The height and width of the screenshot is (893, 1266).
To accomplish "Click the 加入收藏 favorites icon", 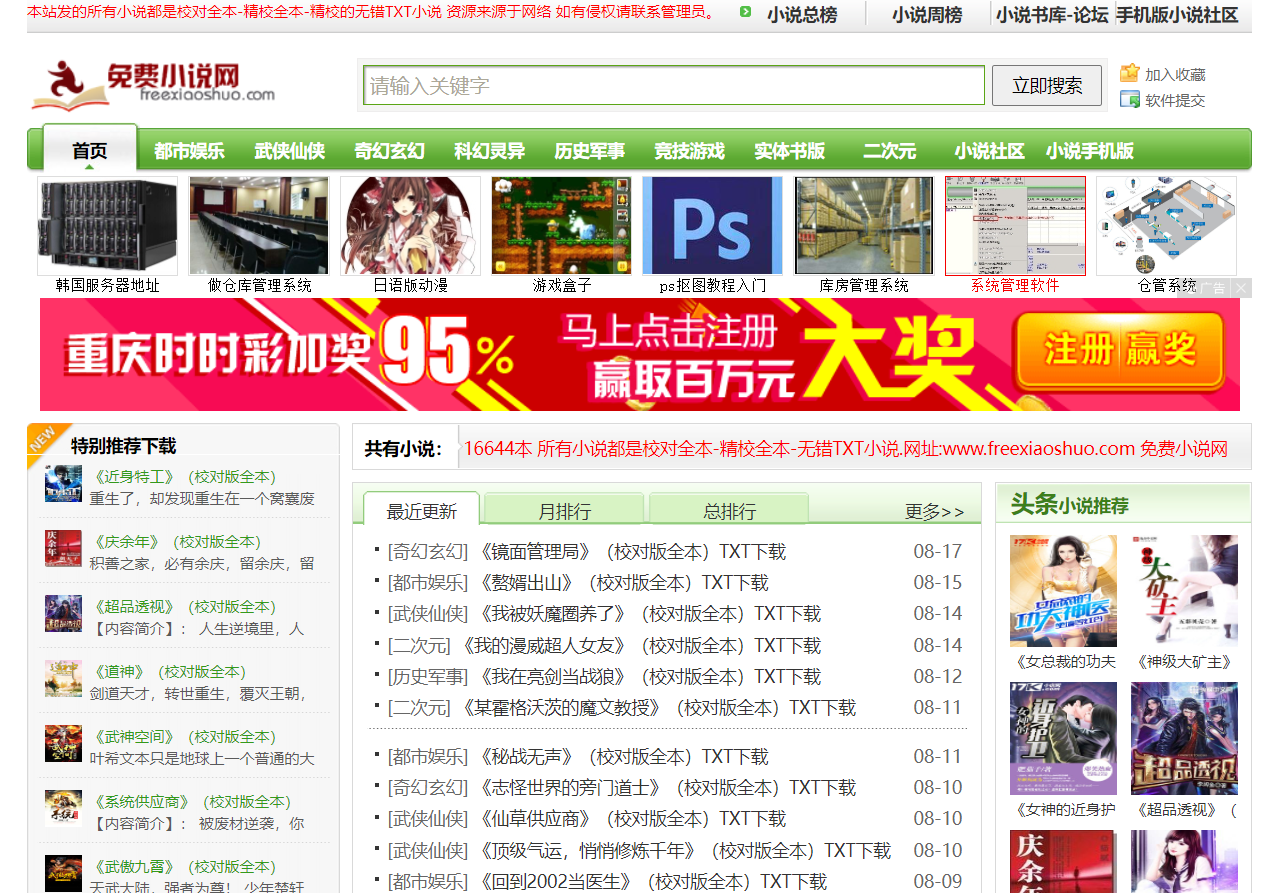I will [x=1130, y=73].
